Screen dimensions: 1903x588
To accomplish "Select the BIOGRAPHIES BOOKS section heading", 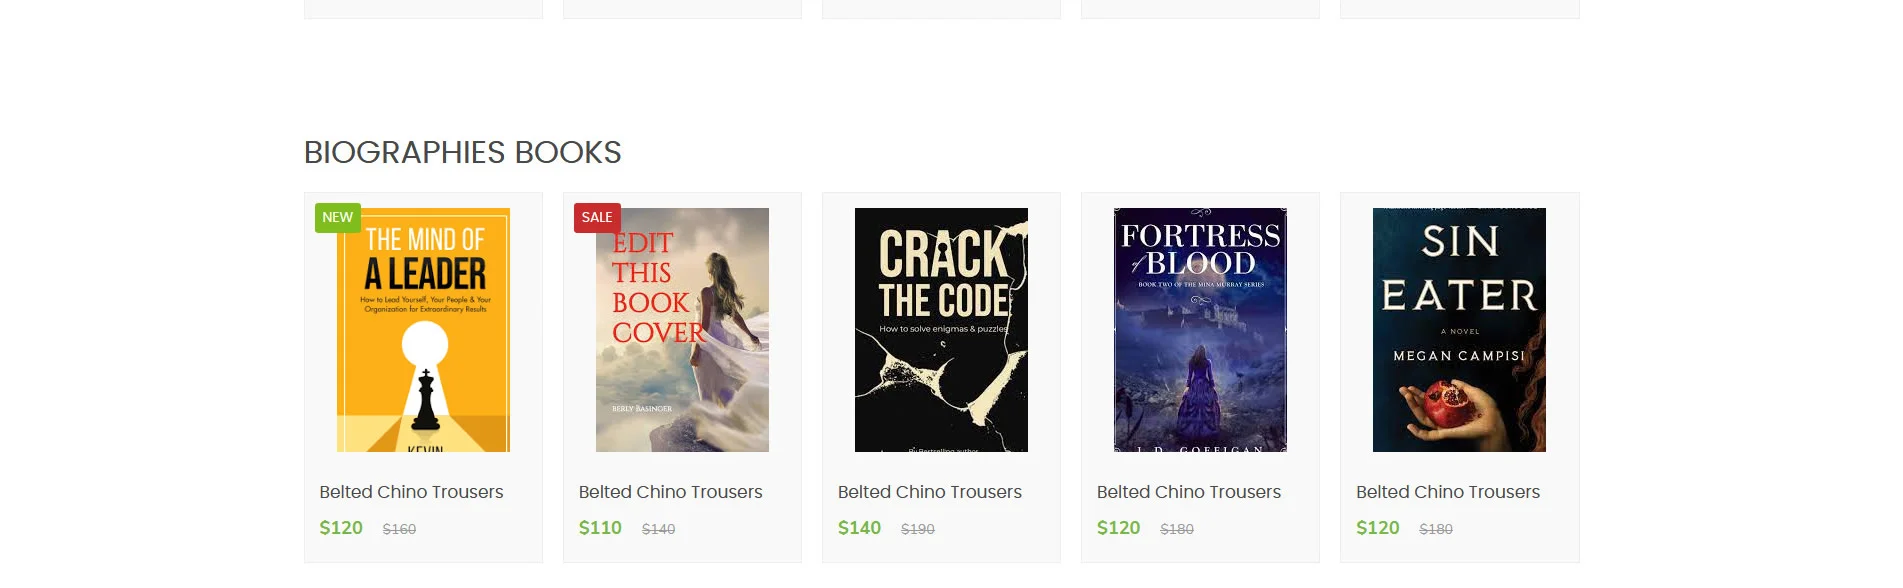I will click(462, 152).
